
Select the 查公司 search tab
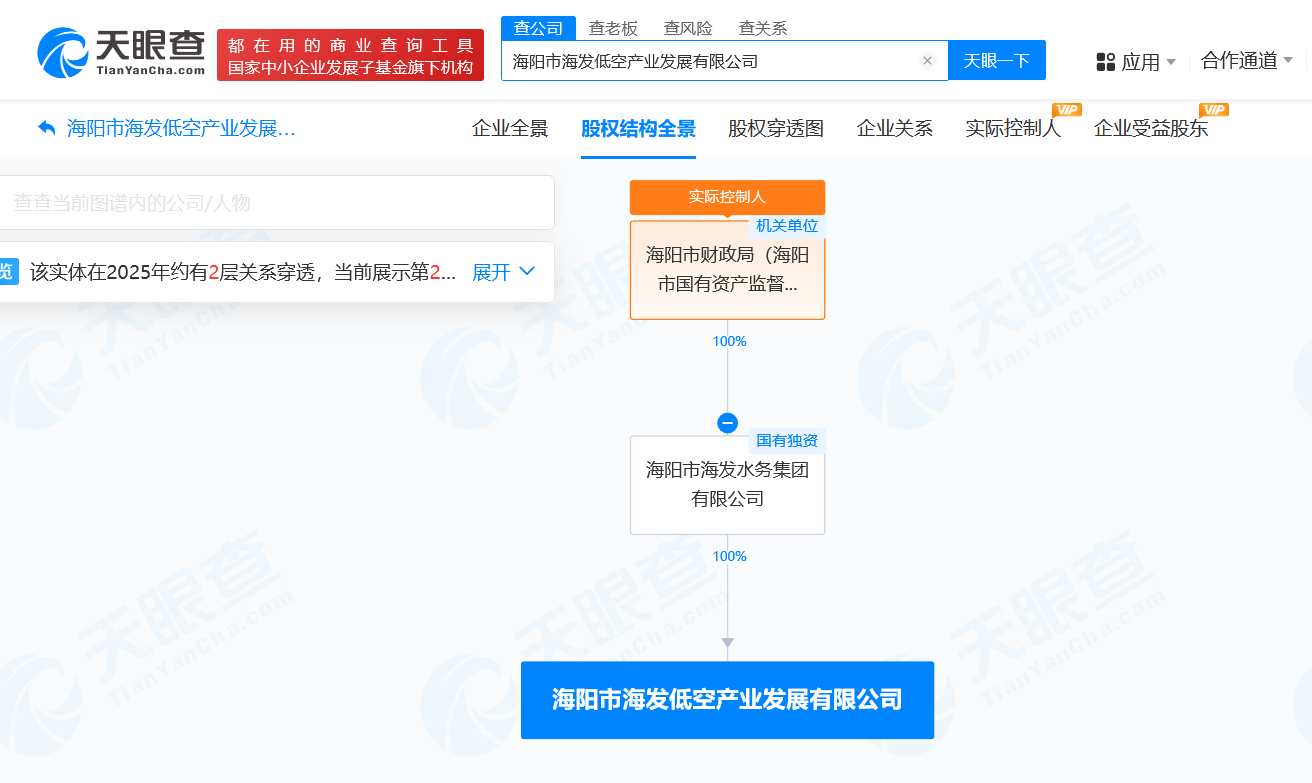point(538,28)
